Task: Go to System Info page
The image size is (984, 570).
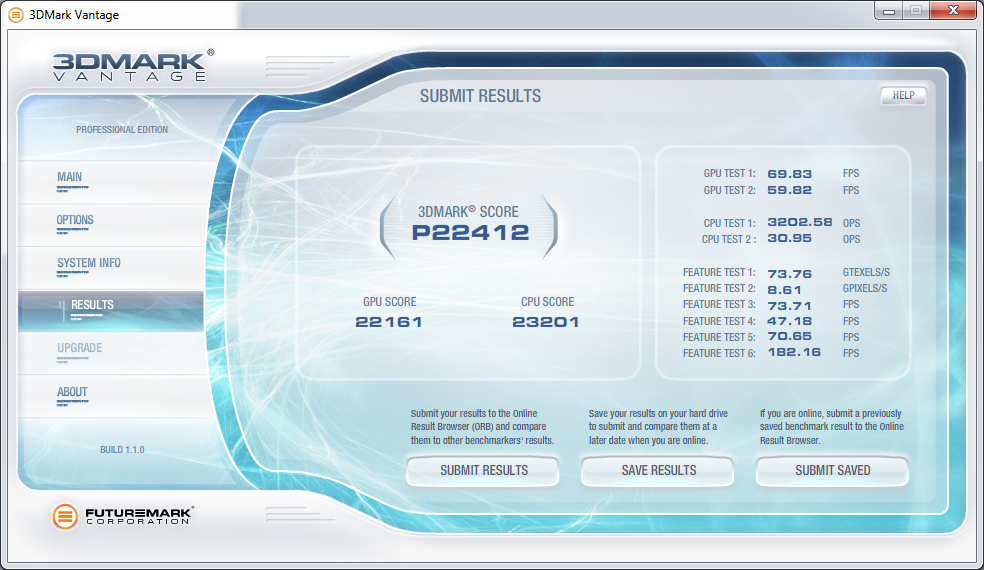Action: point(111,267)
